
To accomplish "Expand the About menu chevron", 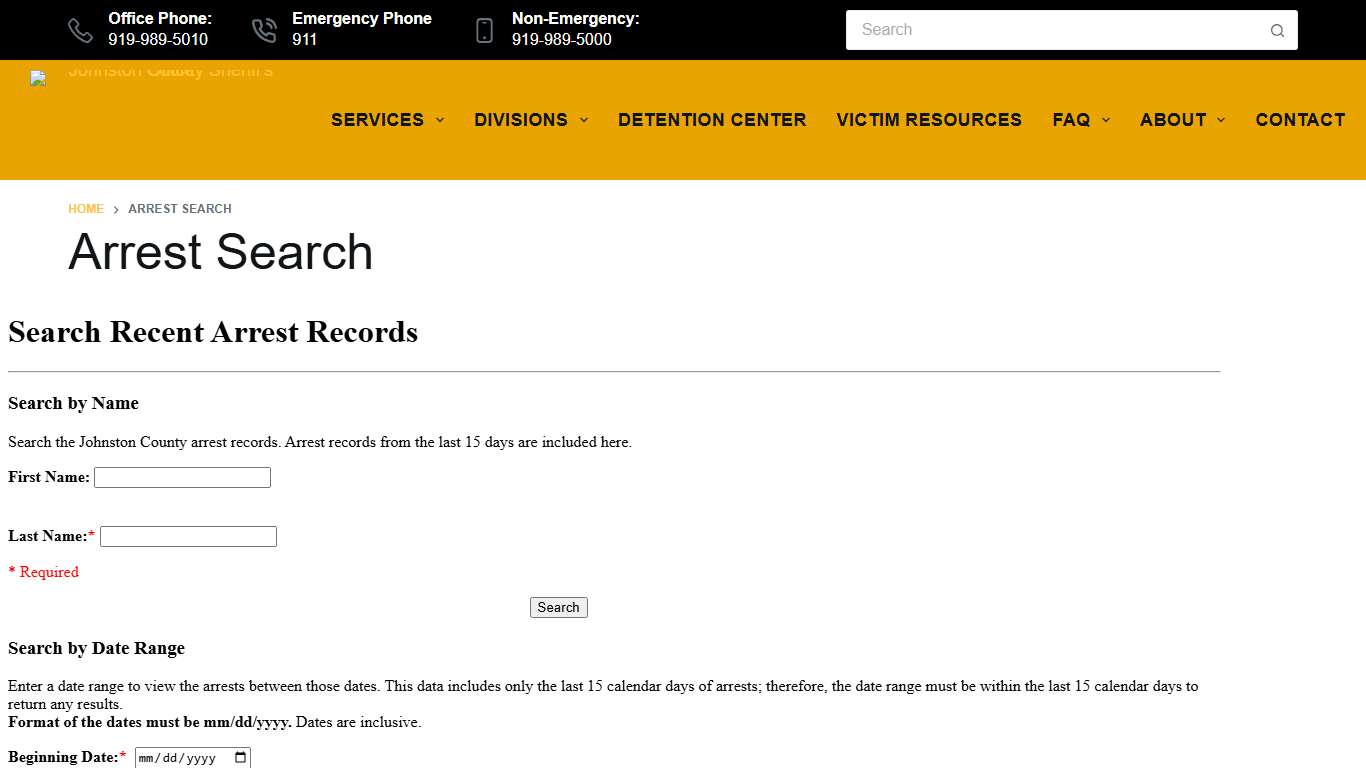I will [1221, 120].
